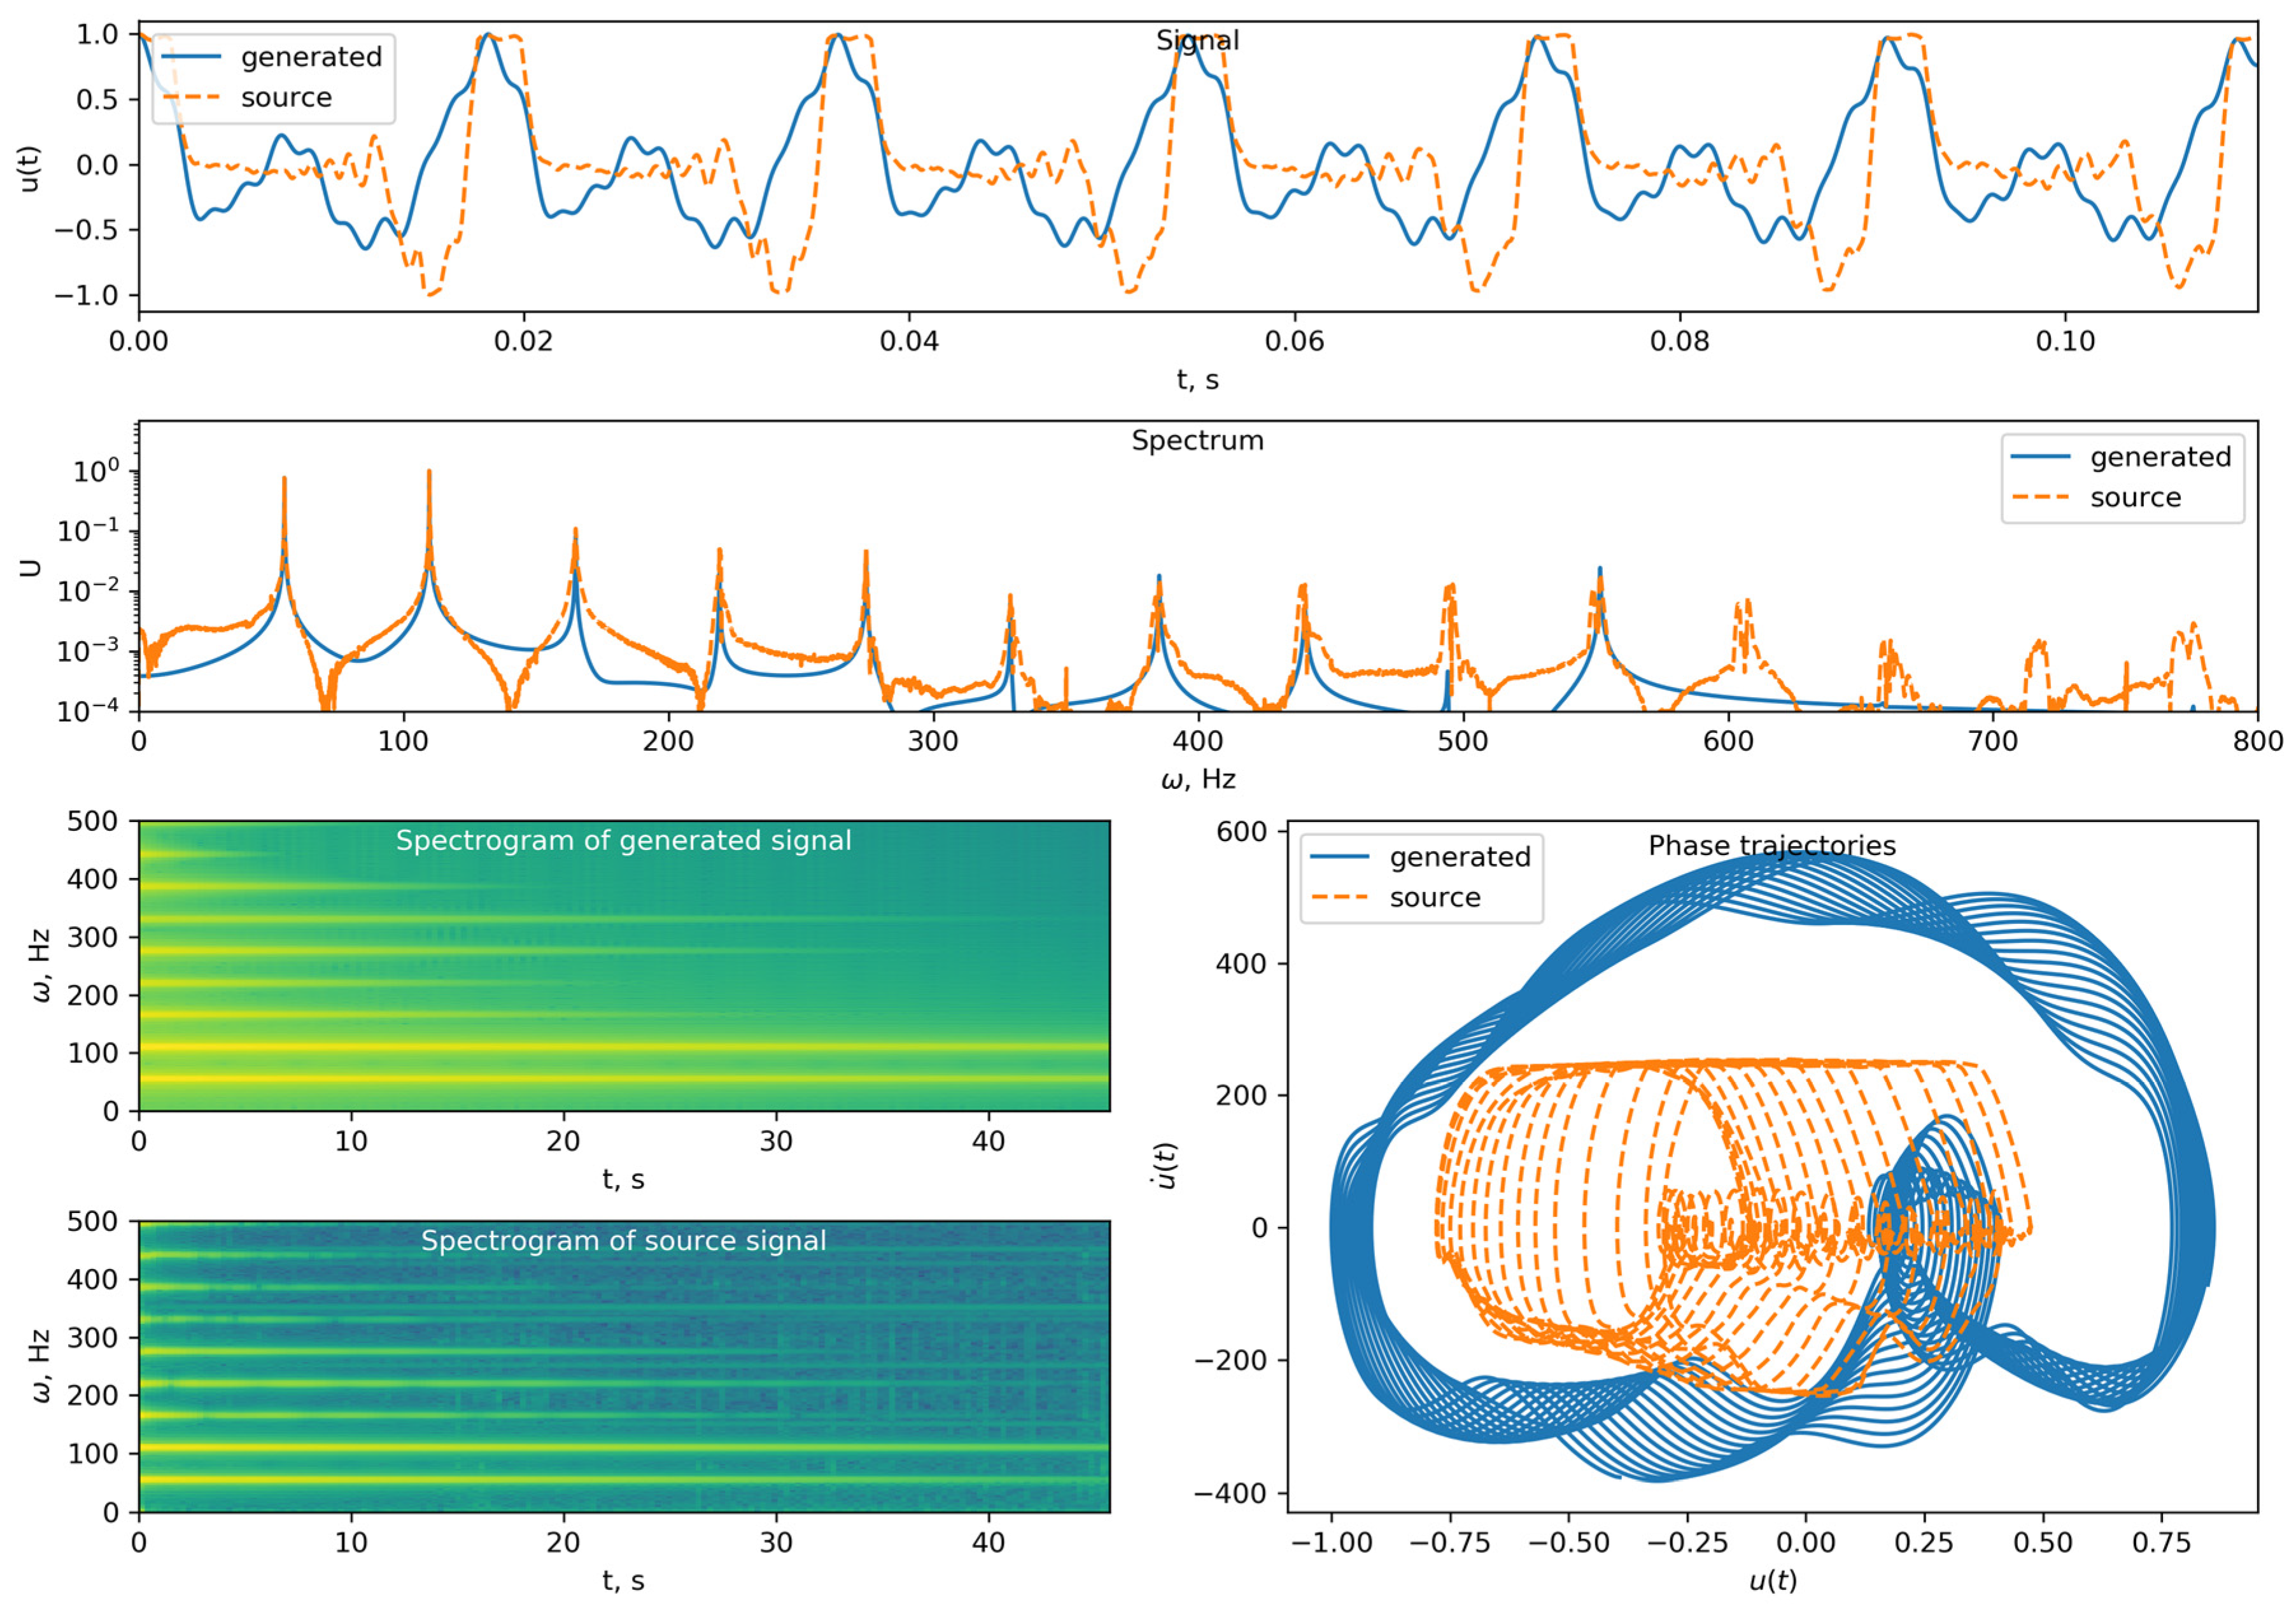Select the "Spectrogram of generated signal" title
The width and height of the screenshot is (2296, 1609).
coord(623,841)
